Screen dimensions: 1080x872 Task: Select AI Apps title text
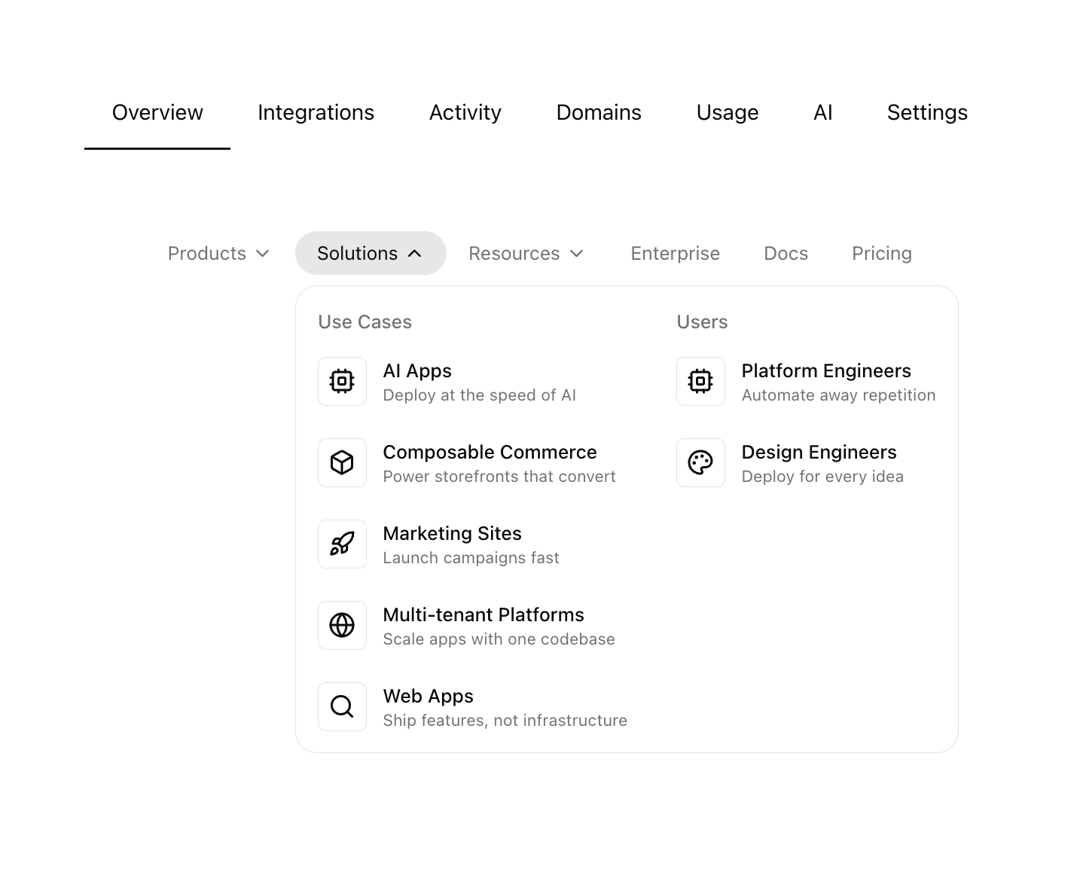point(417,371)
